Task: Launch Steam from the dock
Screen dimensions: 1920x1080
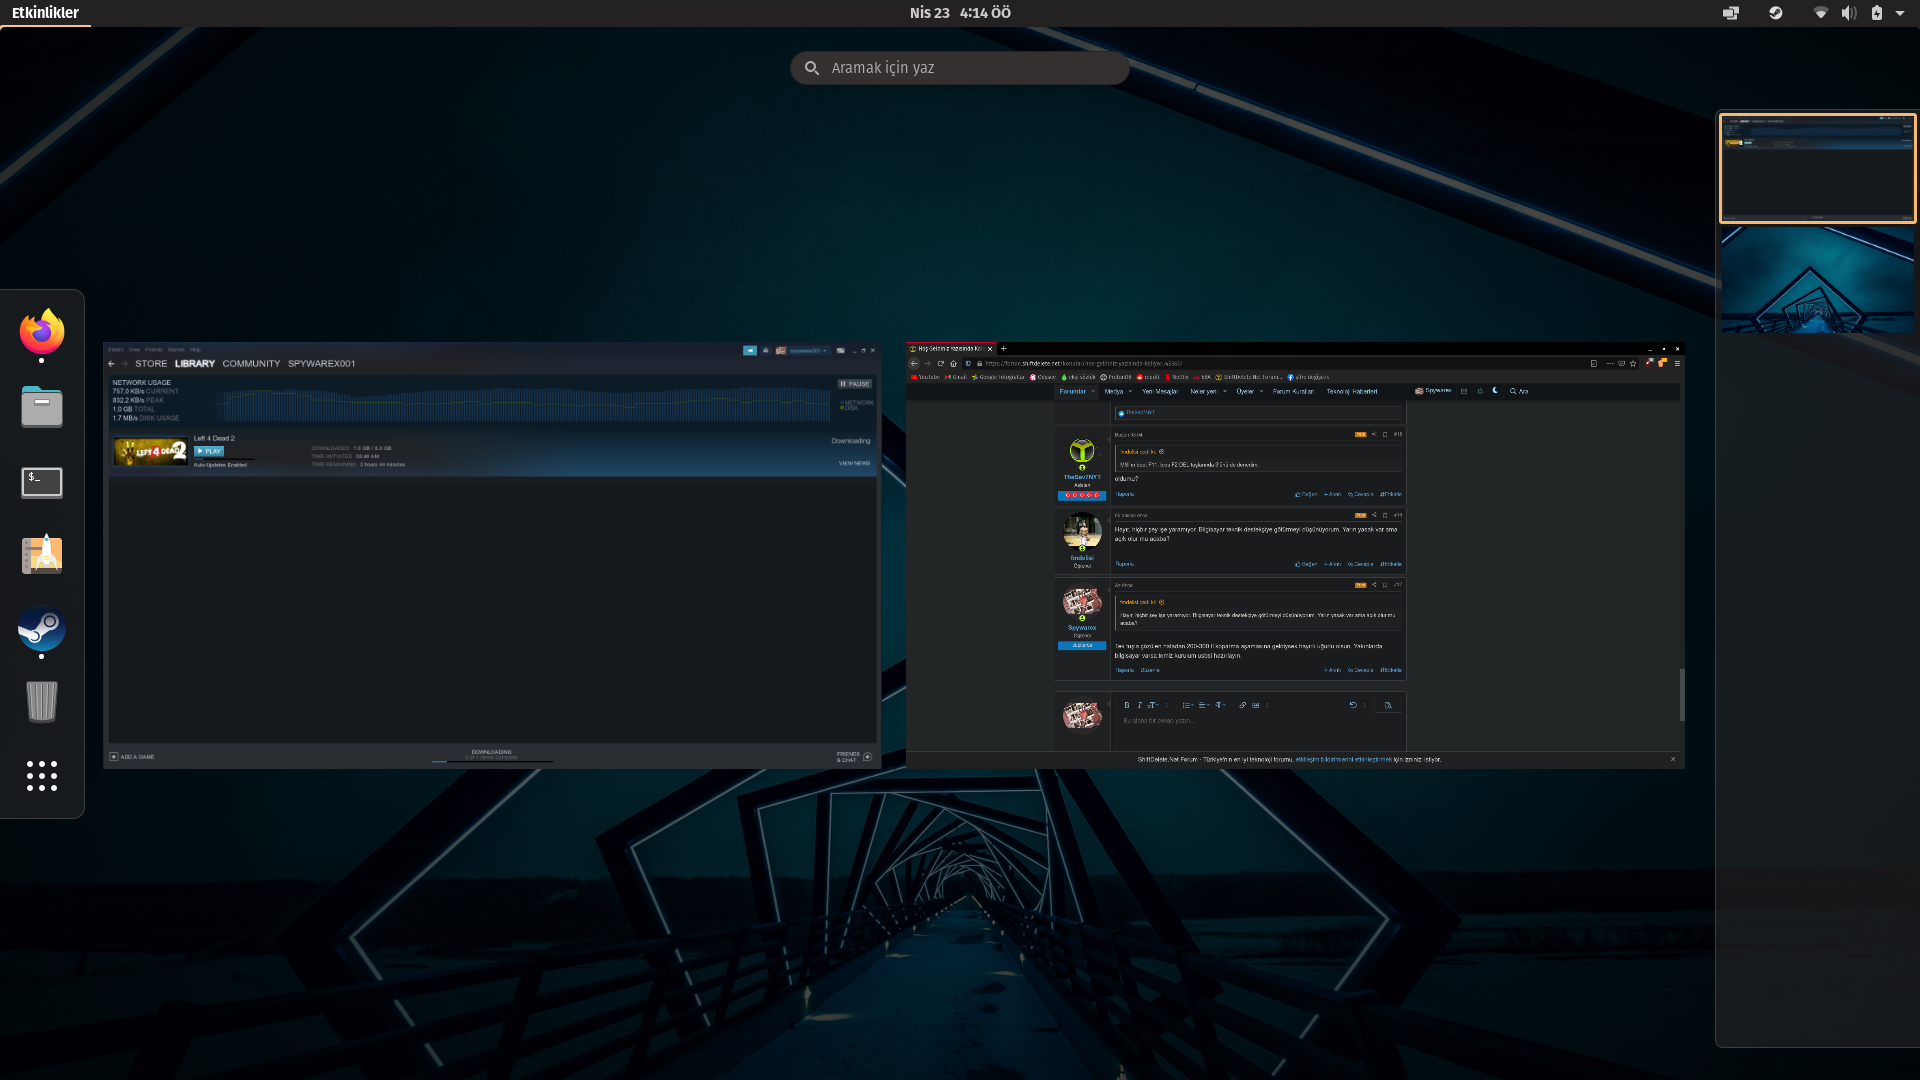Action: tap(41, 630)
